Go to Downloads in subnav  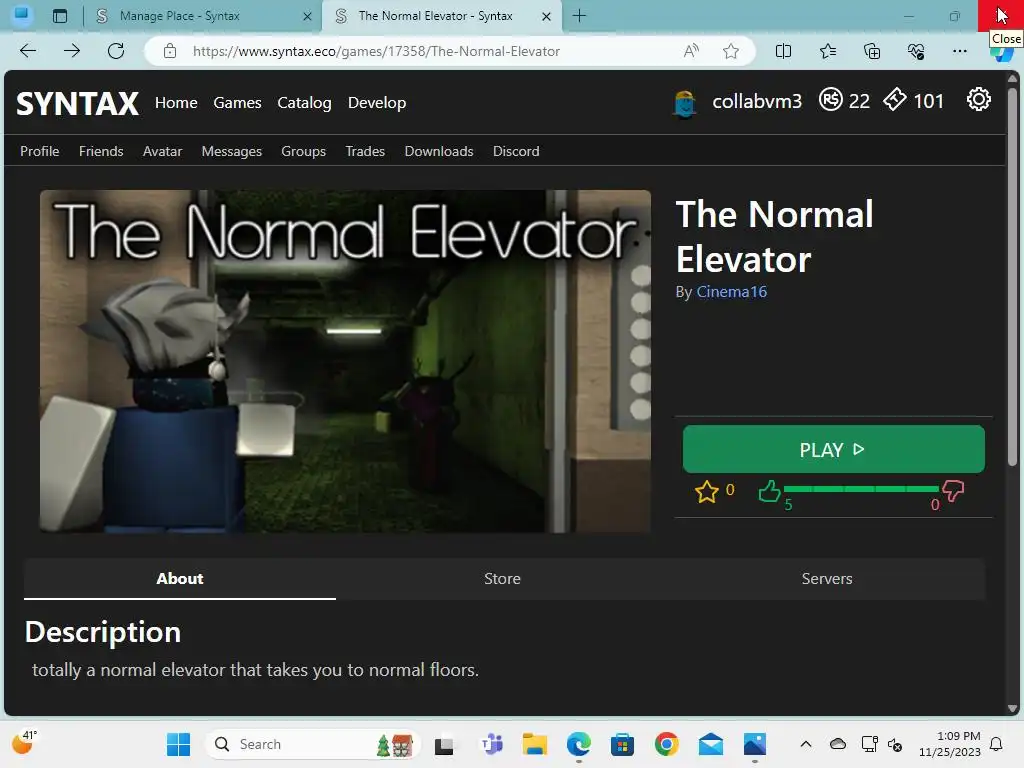(439, 151)
